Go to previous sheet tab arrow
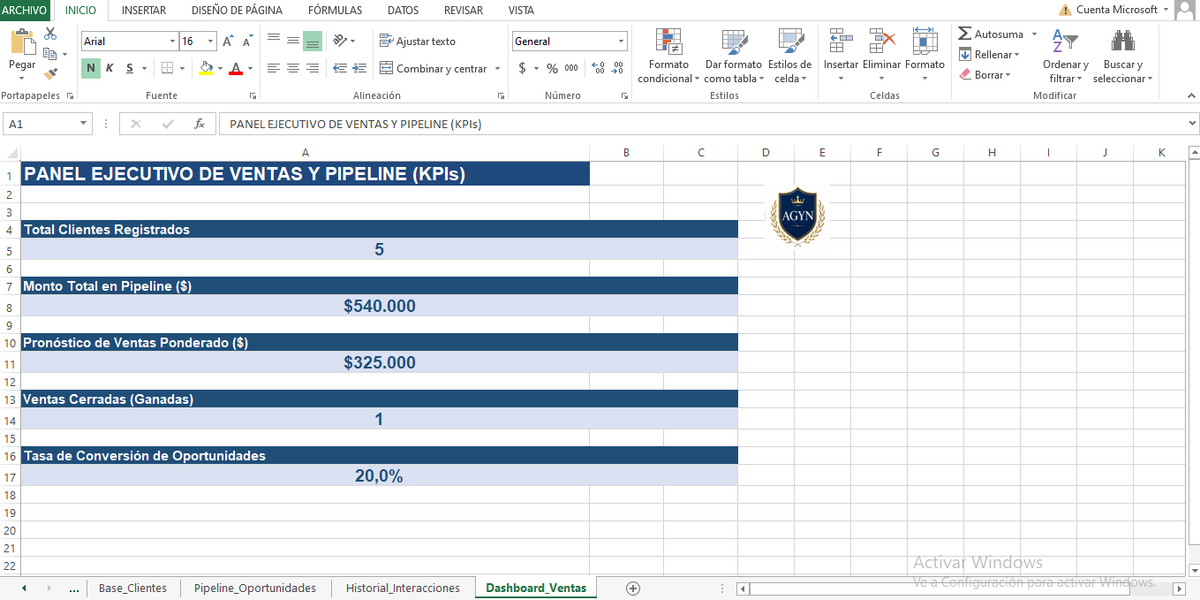Screen dimensions: 1200x600 (23, 588)
